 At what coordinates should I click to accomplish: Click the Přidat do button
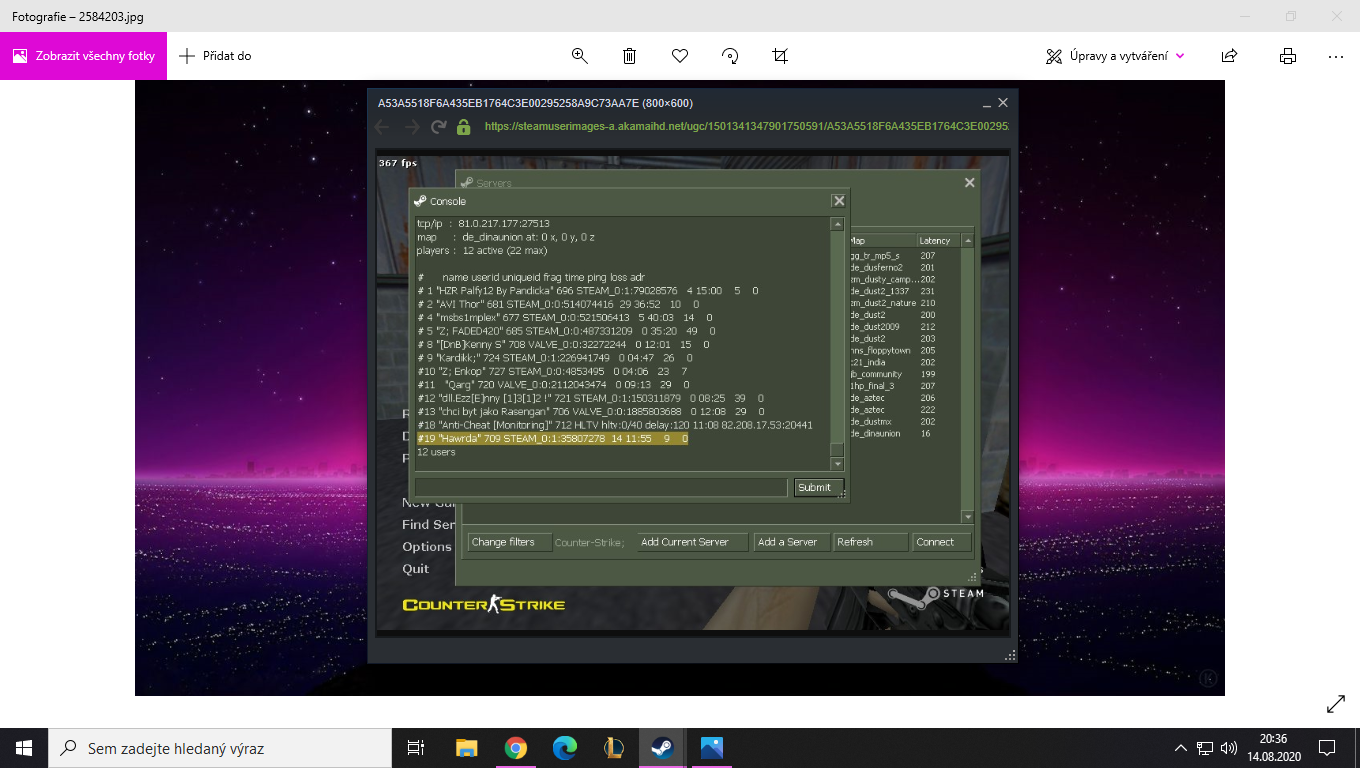pyautogui.click(x=215, y=56)
